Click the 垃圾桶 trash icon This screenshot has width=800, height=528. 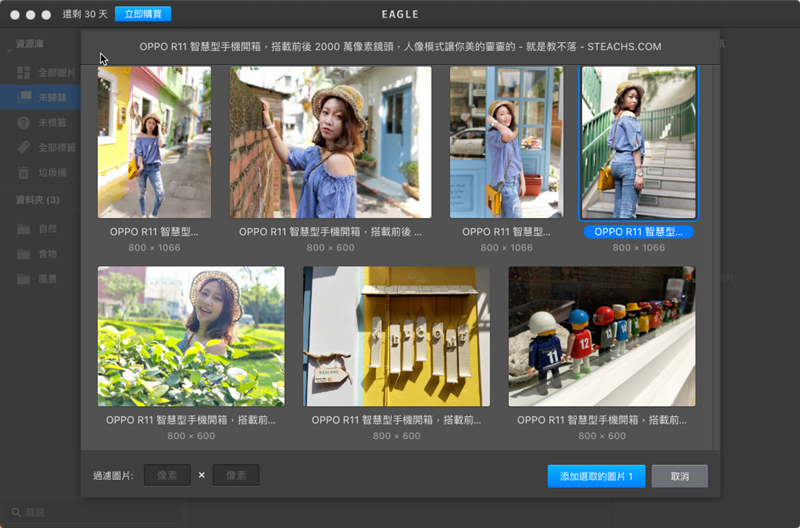pos(23,172)
